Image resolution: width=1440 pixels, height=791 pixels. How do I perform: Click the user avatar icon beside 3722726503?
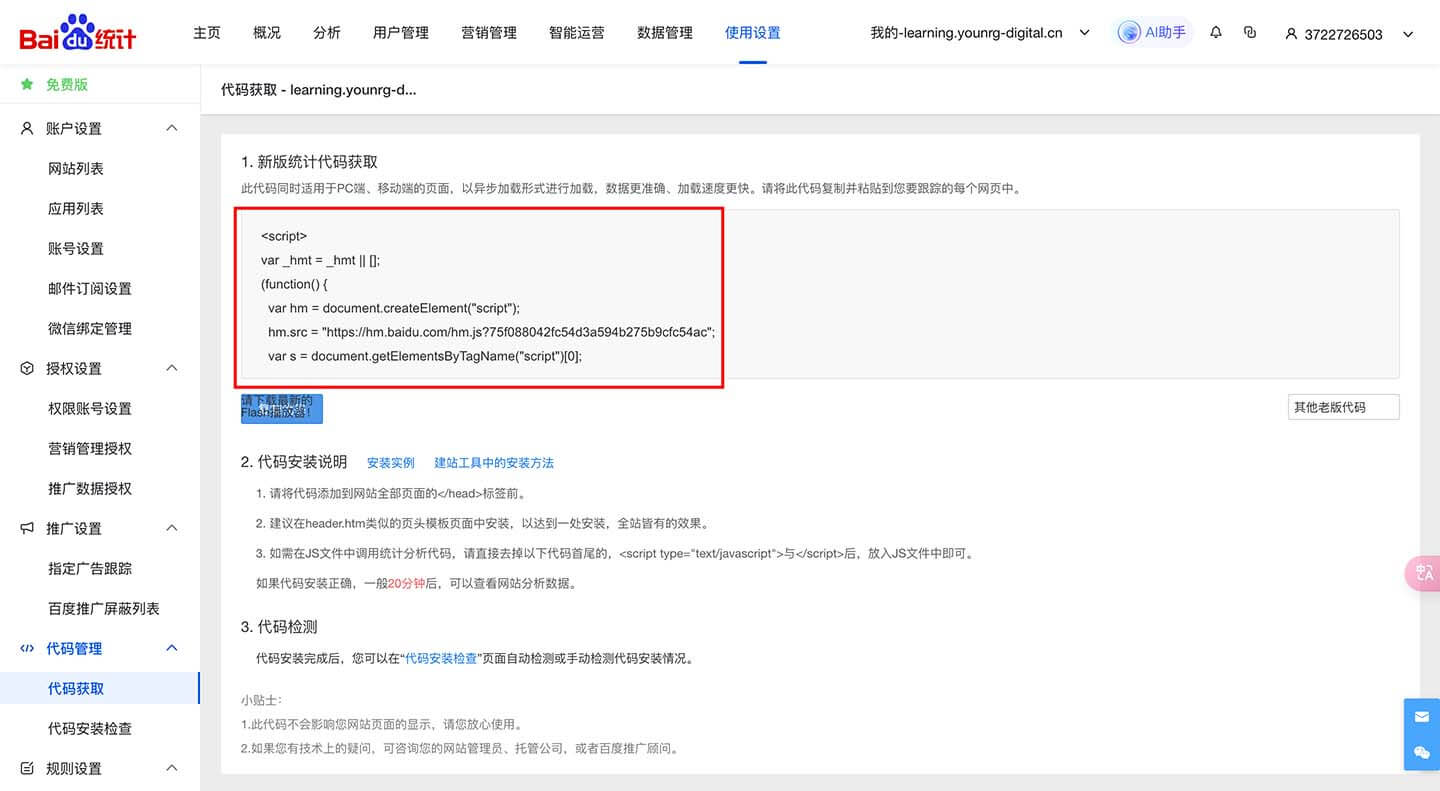click(x=1291, y=34)
